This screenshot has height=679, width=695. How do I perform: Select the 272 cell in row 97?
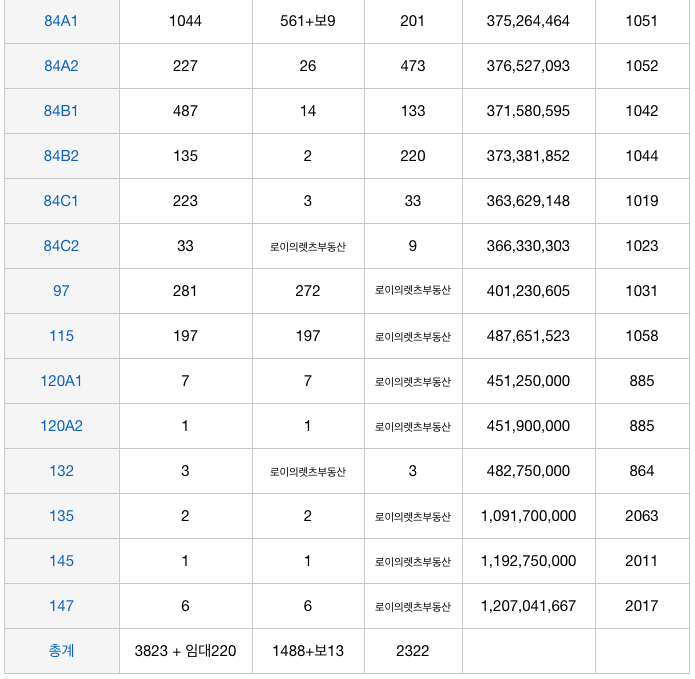pyautogui.click(x=308, y=291)
